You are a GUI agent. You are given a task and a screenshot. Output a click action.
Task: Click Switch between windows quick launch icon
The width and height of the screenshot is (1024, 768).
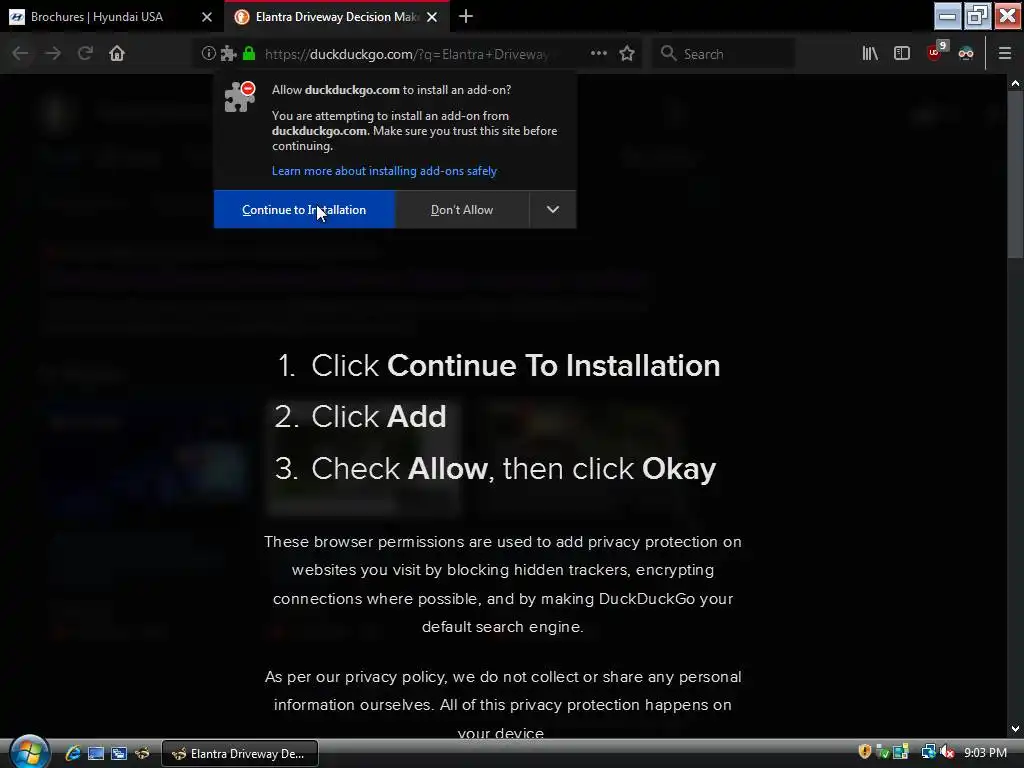pyautogui.click(x=119, y=754)
